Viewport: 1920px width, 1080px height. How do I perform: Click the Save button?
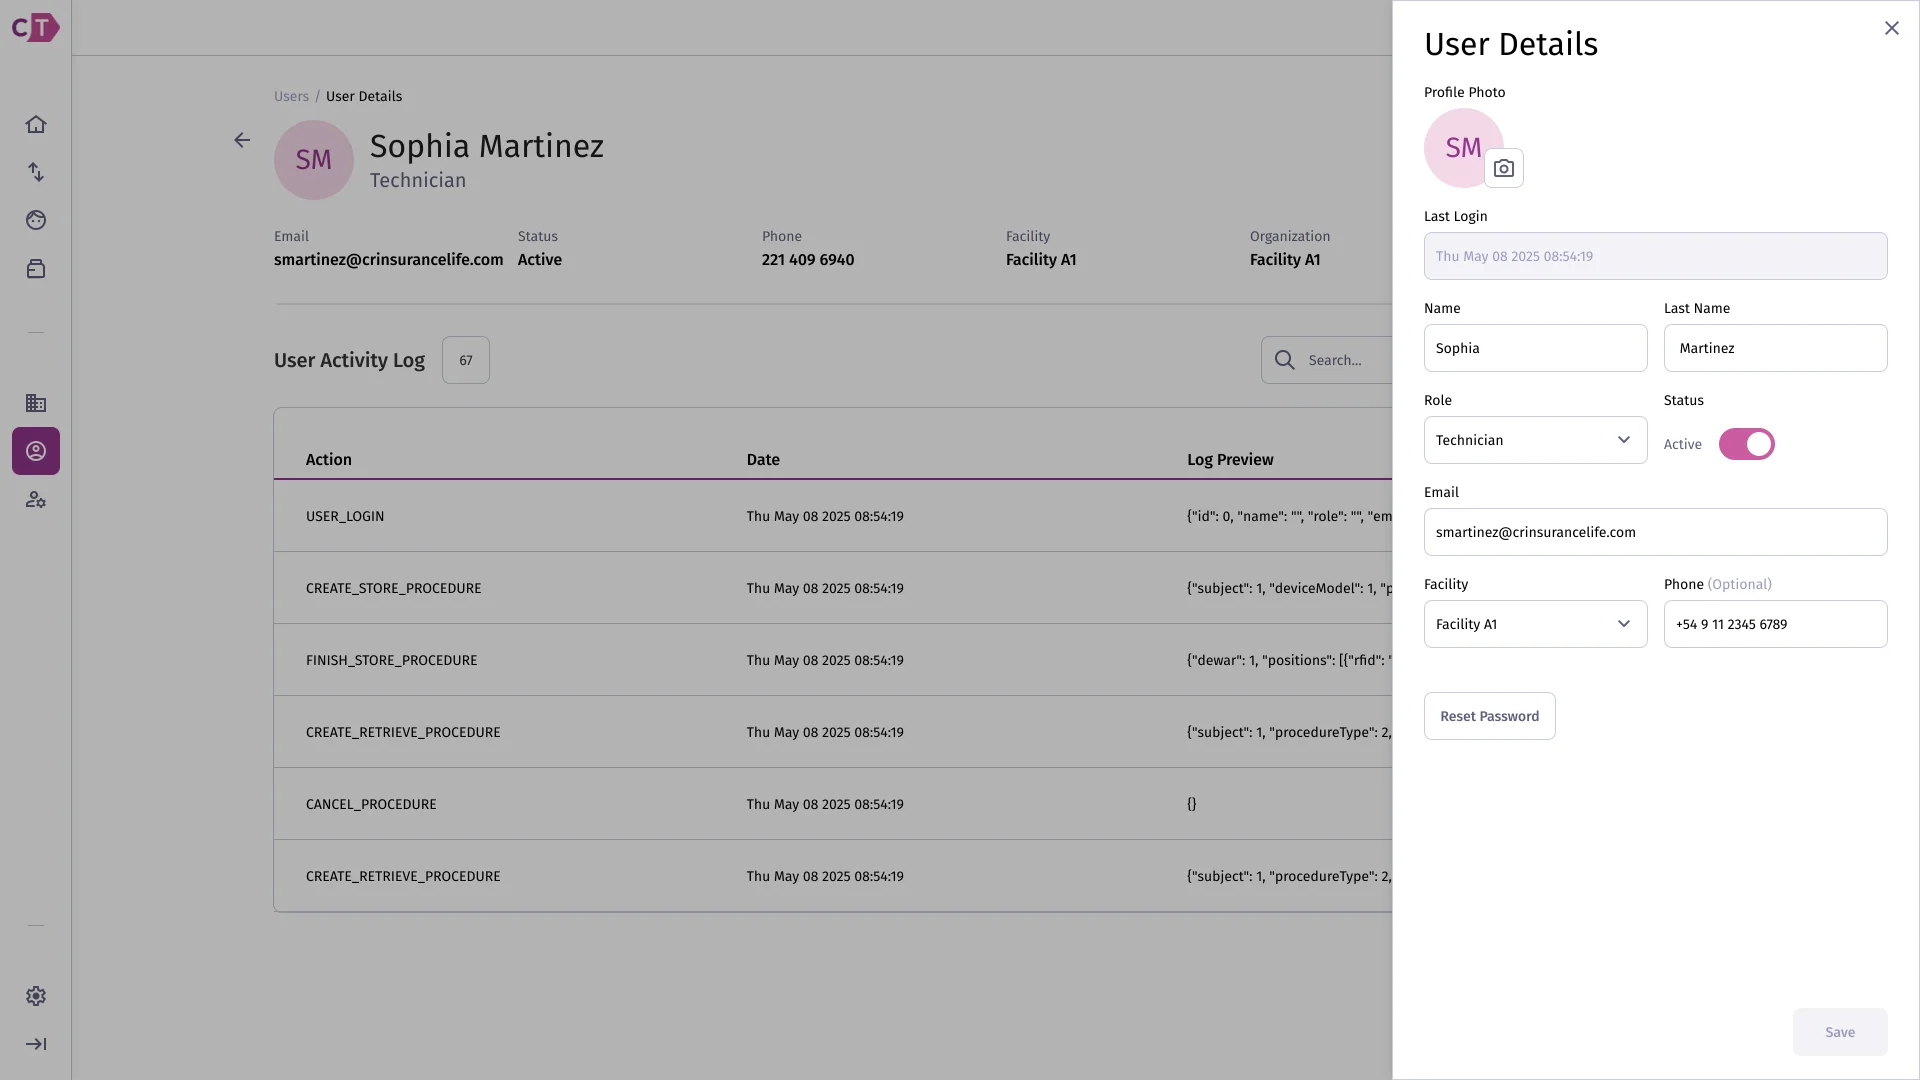[1840, 1032]
